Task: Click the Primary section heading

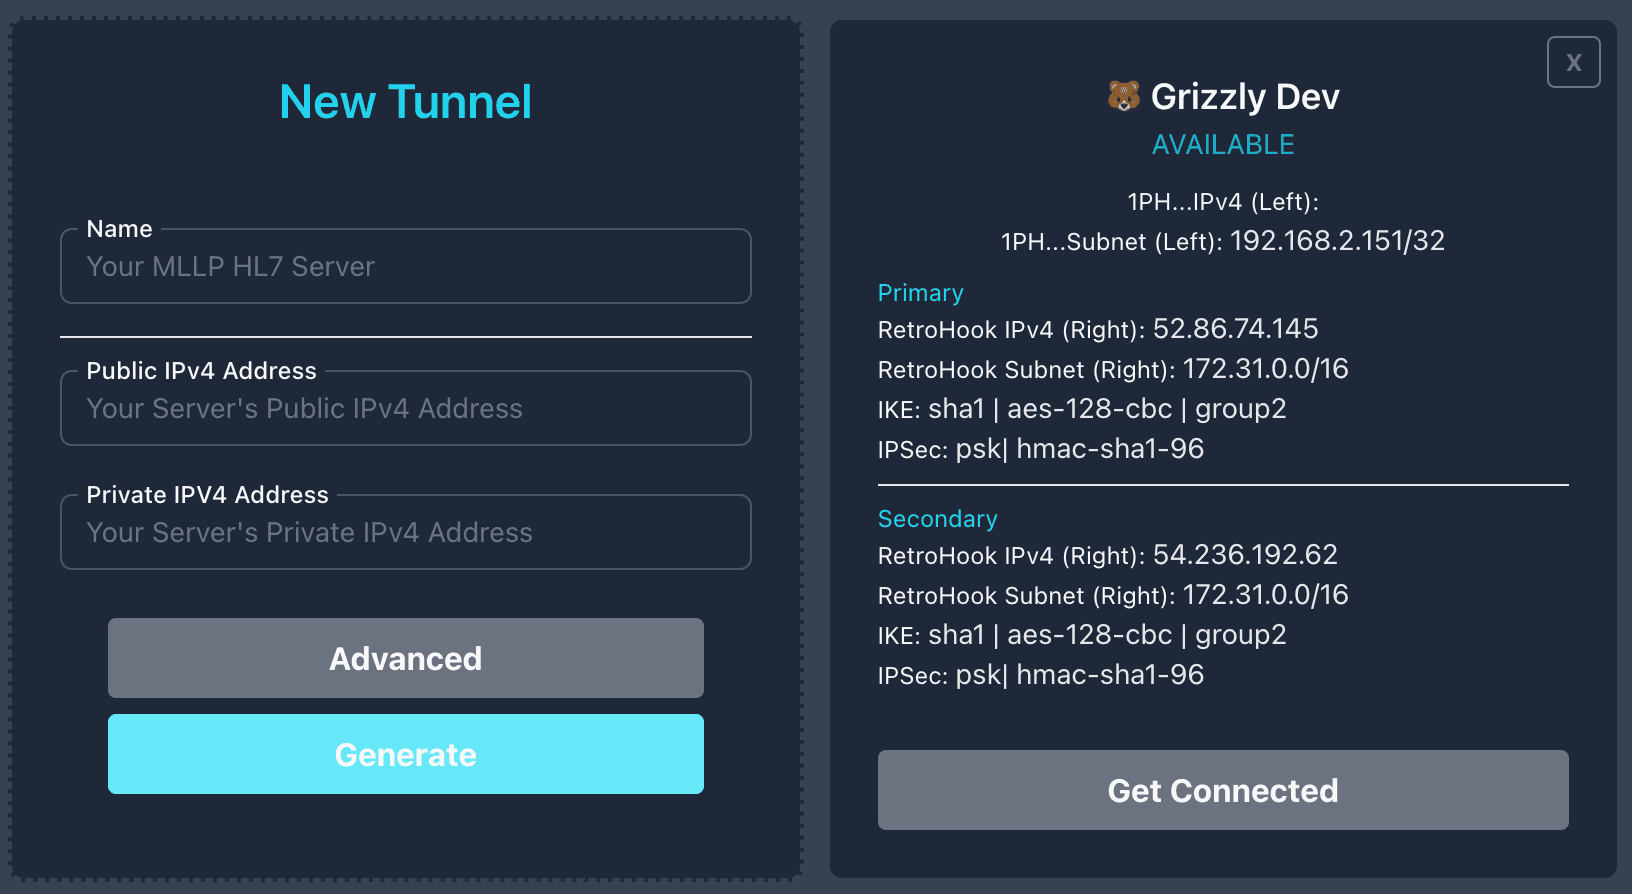Action: tap(921, 293)
